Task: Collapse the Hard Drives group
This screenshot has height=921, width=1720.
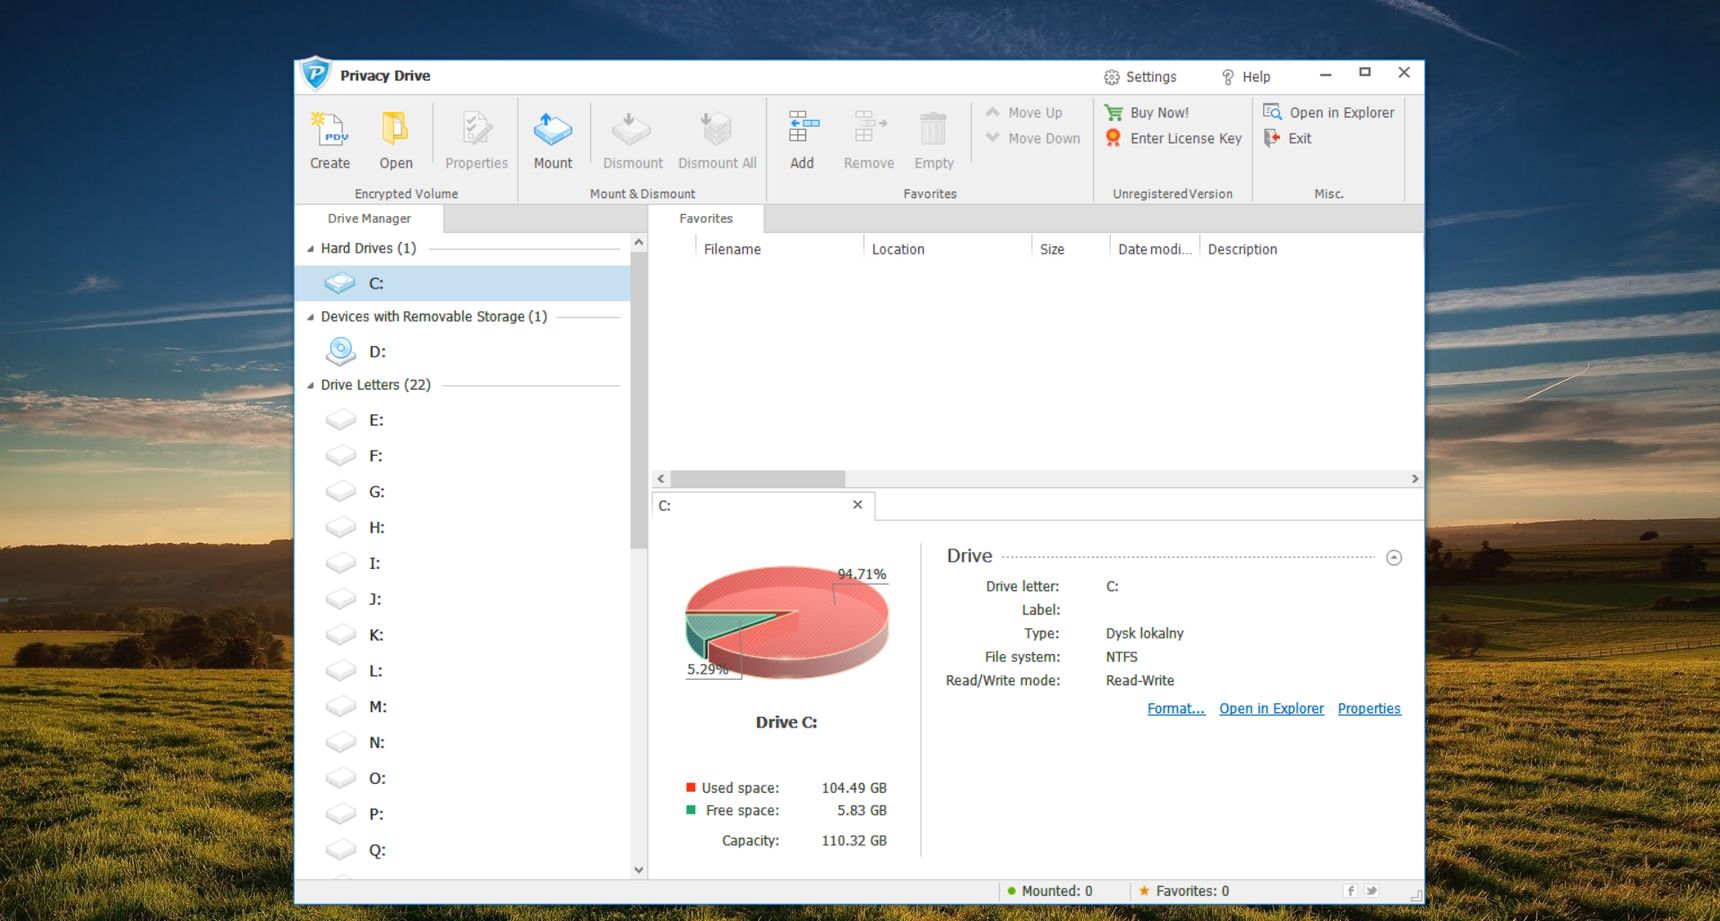Action: coord(310,249)
